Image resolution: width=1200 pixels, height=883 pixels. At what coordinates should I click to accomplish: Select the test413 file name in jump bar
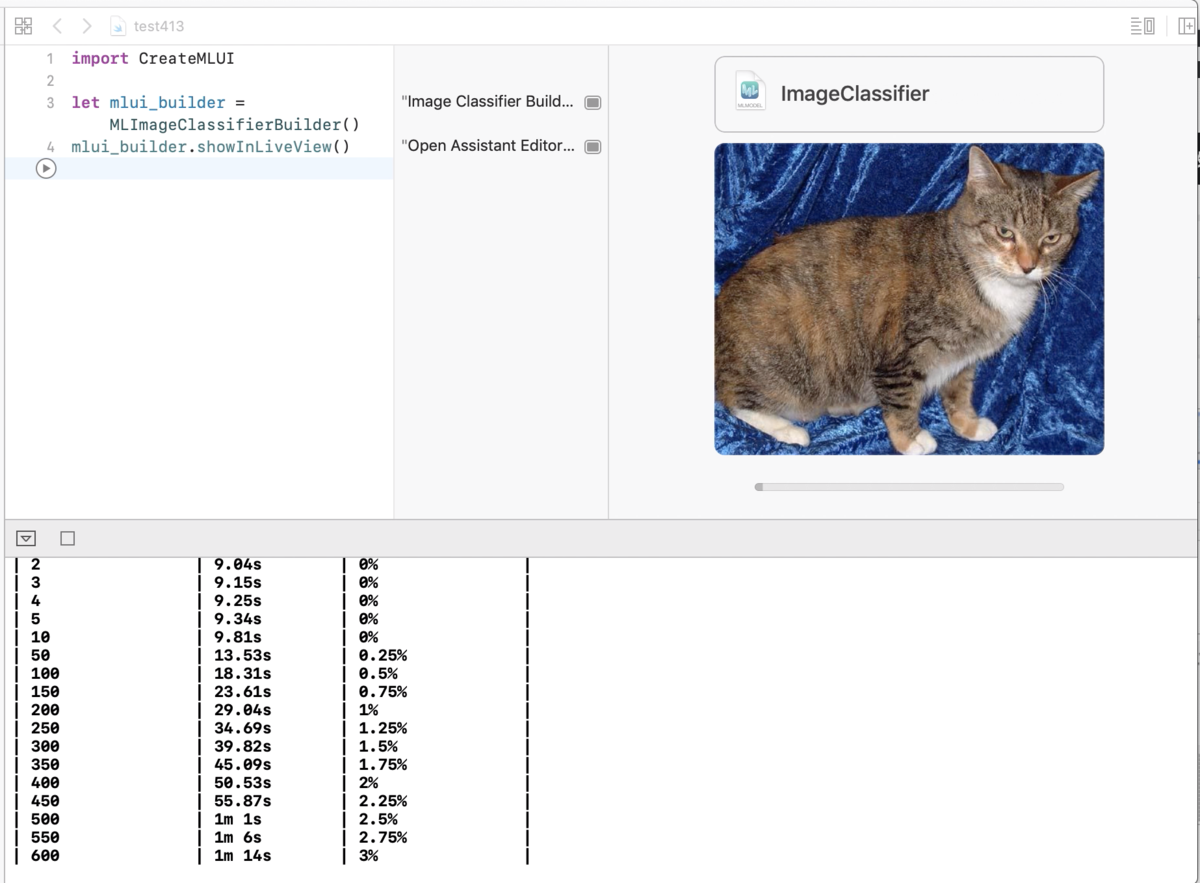(159, 26)
